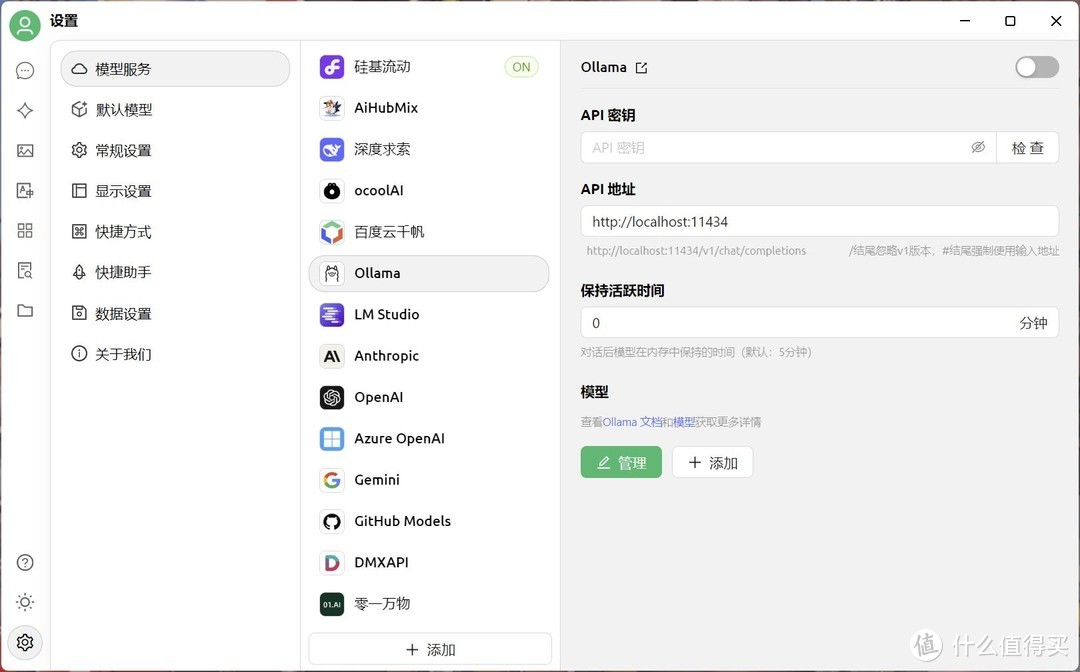Open the user avatar profile
The image size is (1080, 672).
[25, 25]
